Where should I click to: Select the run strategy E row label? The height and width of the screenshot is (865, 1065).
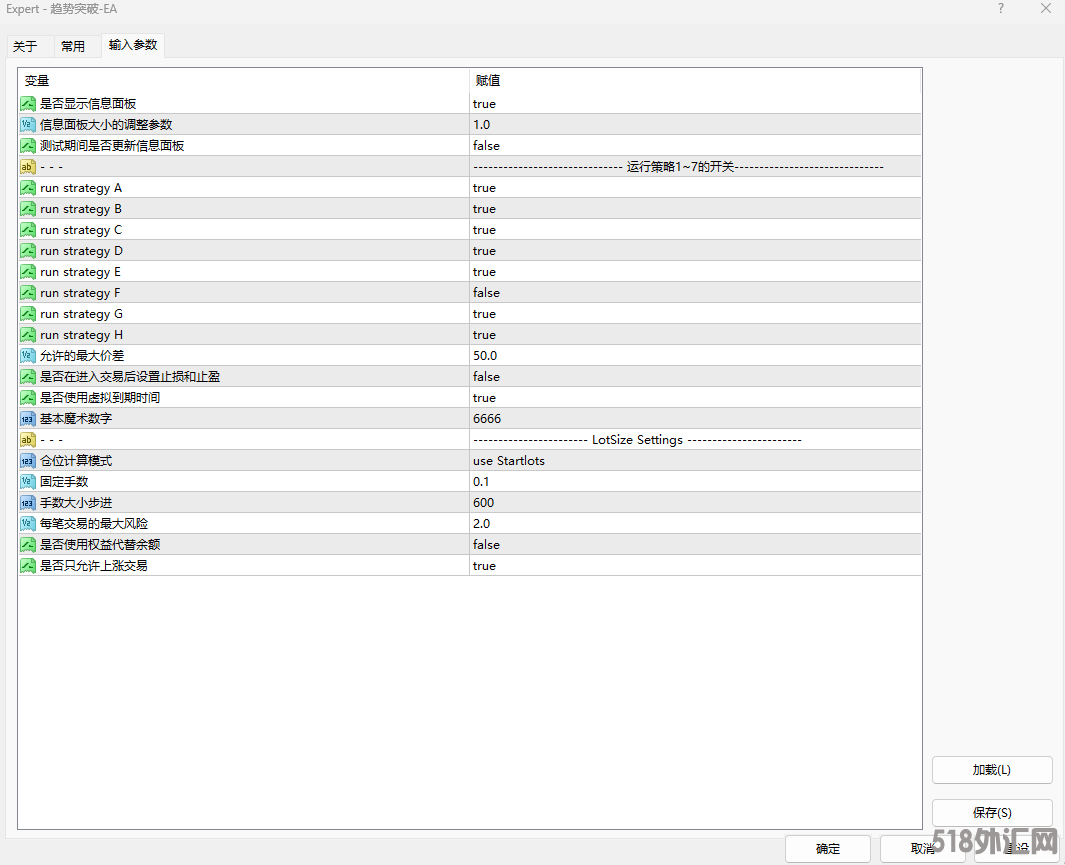click(80, 272)
